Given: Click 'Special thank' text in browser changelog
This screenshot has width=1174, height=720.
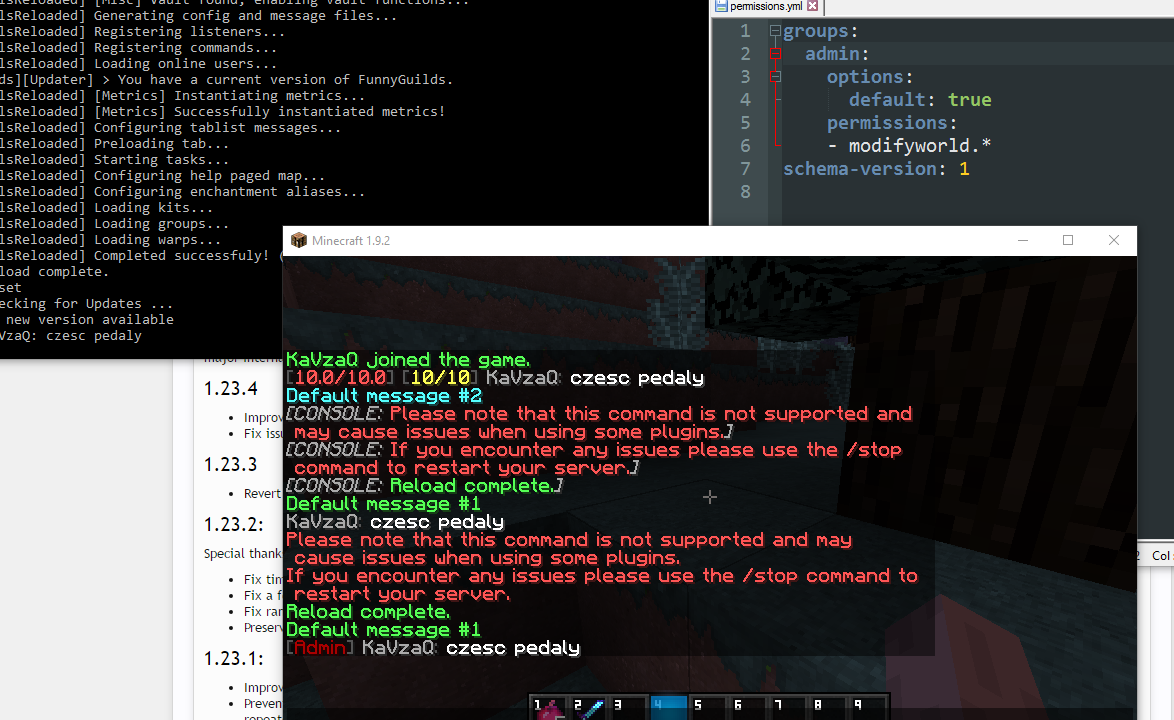Looking at the screenshot, I should coord(243,554).
